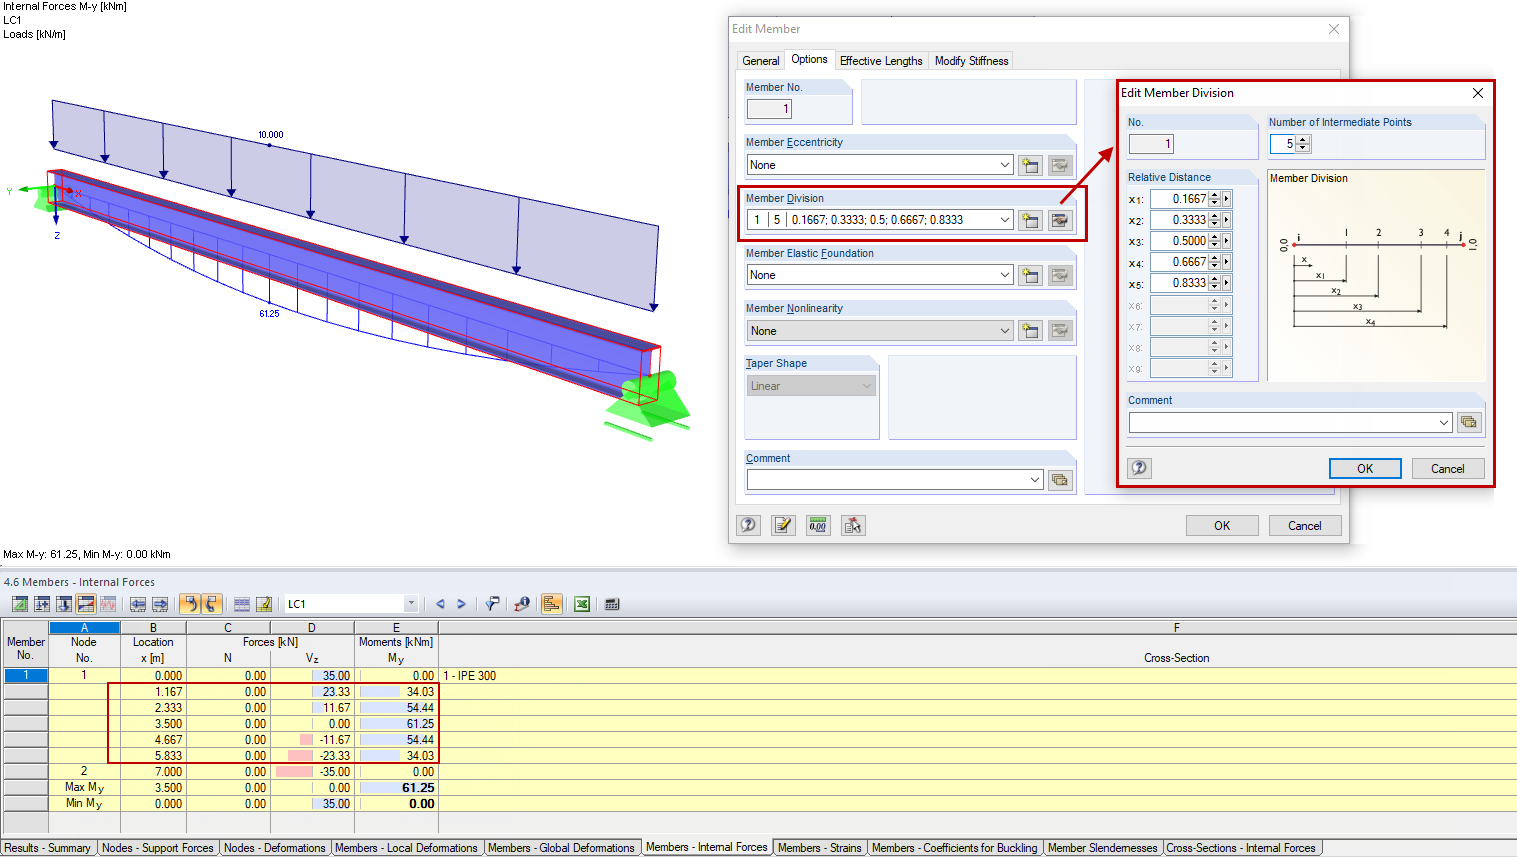Viewport: 1517px width, 857px height.
Task: Click the x4 value field 0.6667
Action: coord(1179,262)
